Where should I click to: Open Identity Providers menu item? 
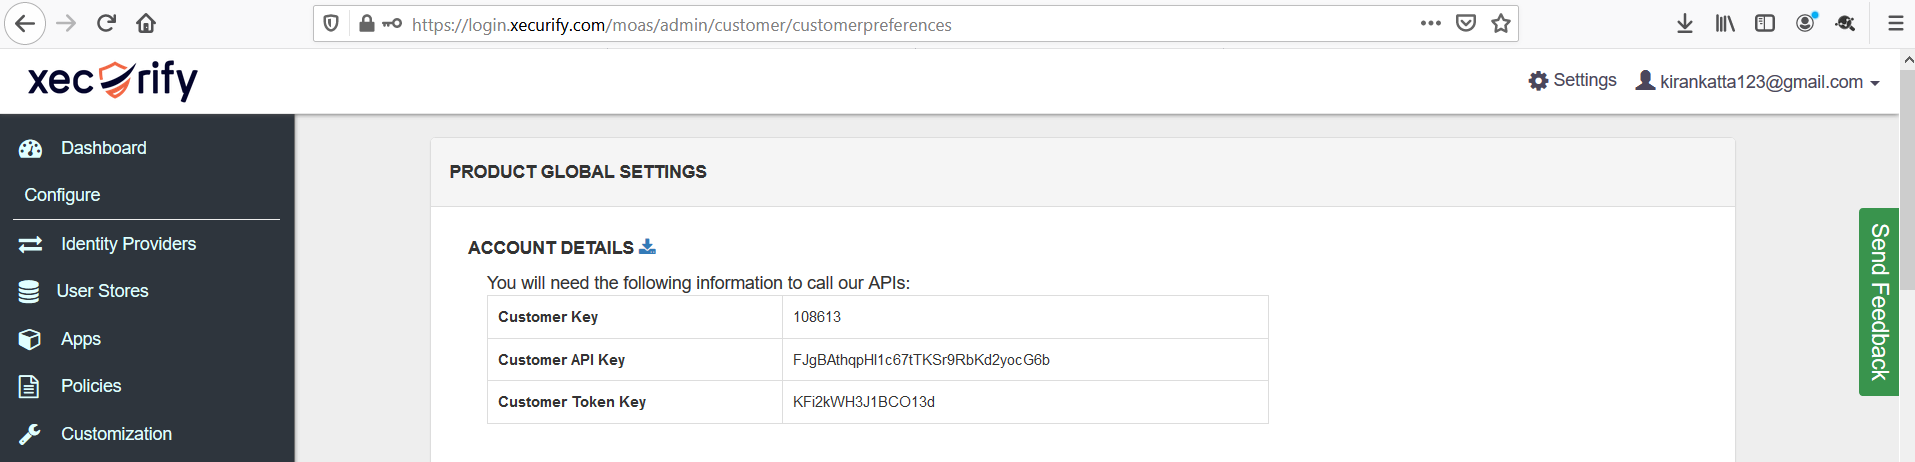click(x=128, y=244)
